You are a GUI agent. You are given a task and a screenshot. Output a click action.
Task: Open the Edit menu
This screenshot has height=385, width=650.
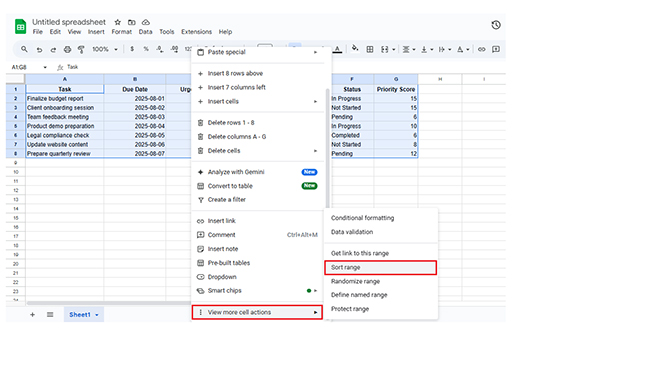pos(55,32)
